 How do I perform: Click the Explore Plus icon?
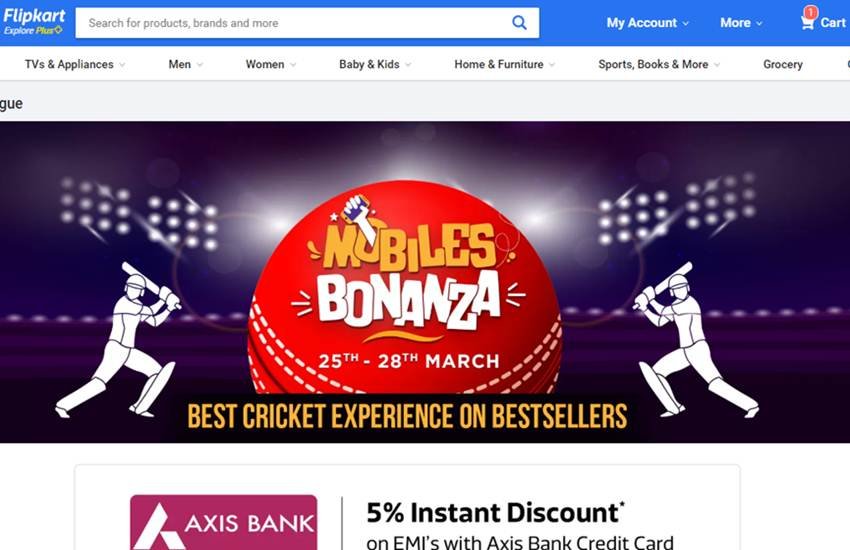click(59, 30)
